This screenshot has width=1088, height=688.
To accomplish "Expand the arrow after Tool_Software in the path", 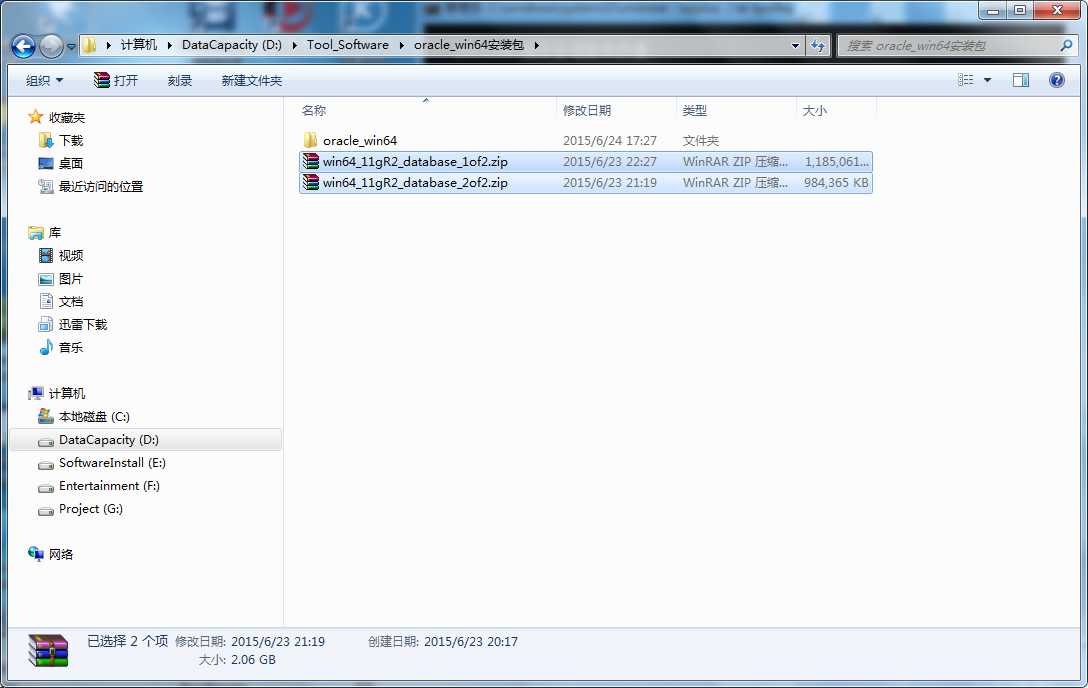I will (x=401, y=45).
